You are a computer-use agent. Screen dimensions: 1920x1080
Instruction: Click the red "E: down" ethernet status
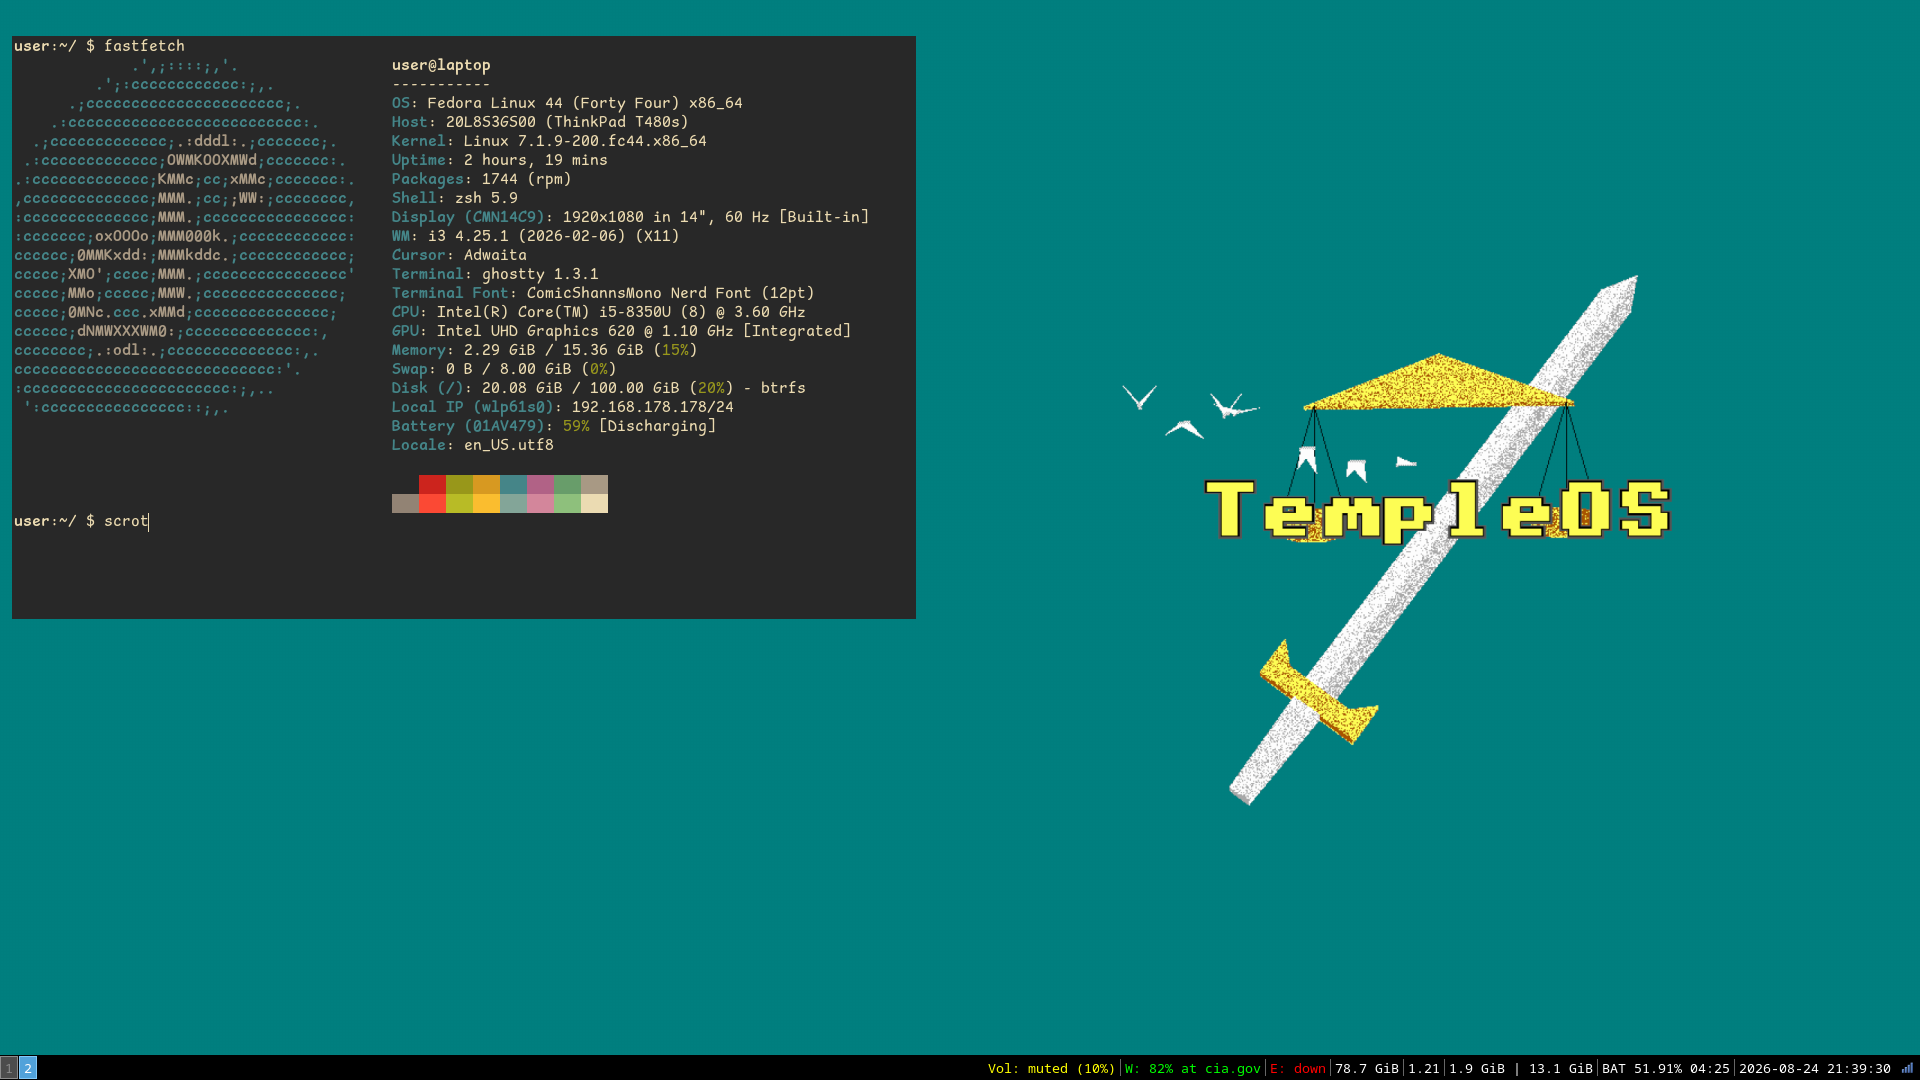[1298, 1069]
